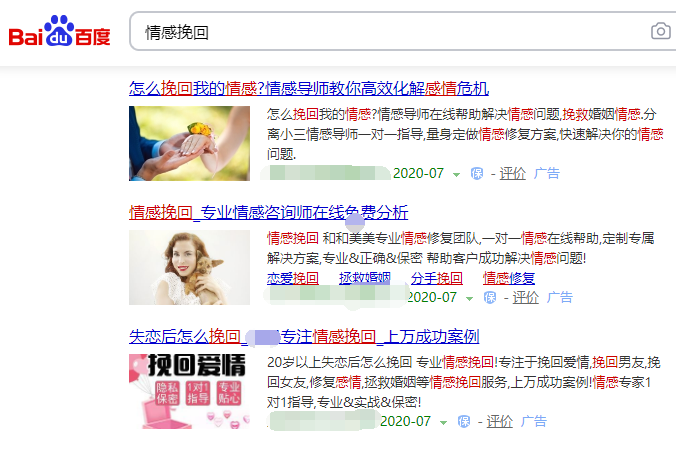676x449 pixels.
Task: Open the 恋爱挽回 sublink
Action: tap(293, 278)
